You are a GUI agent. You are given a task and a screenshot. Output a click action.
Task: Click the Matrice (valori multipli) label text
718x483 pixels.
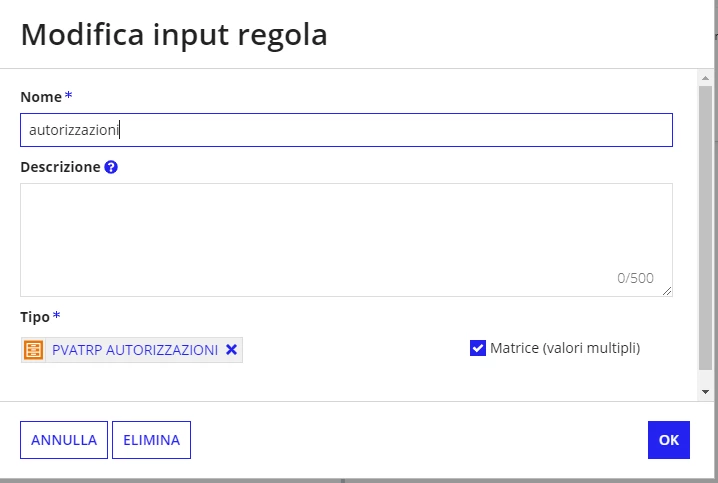tap(565, 348)
